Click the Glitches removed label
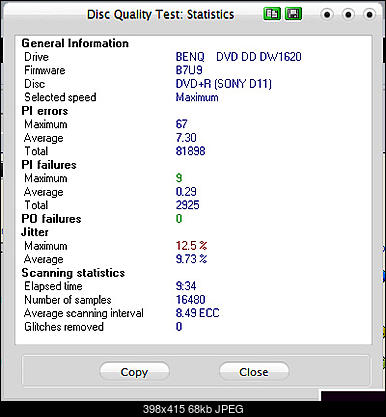 click(64, 327)
